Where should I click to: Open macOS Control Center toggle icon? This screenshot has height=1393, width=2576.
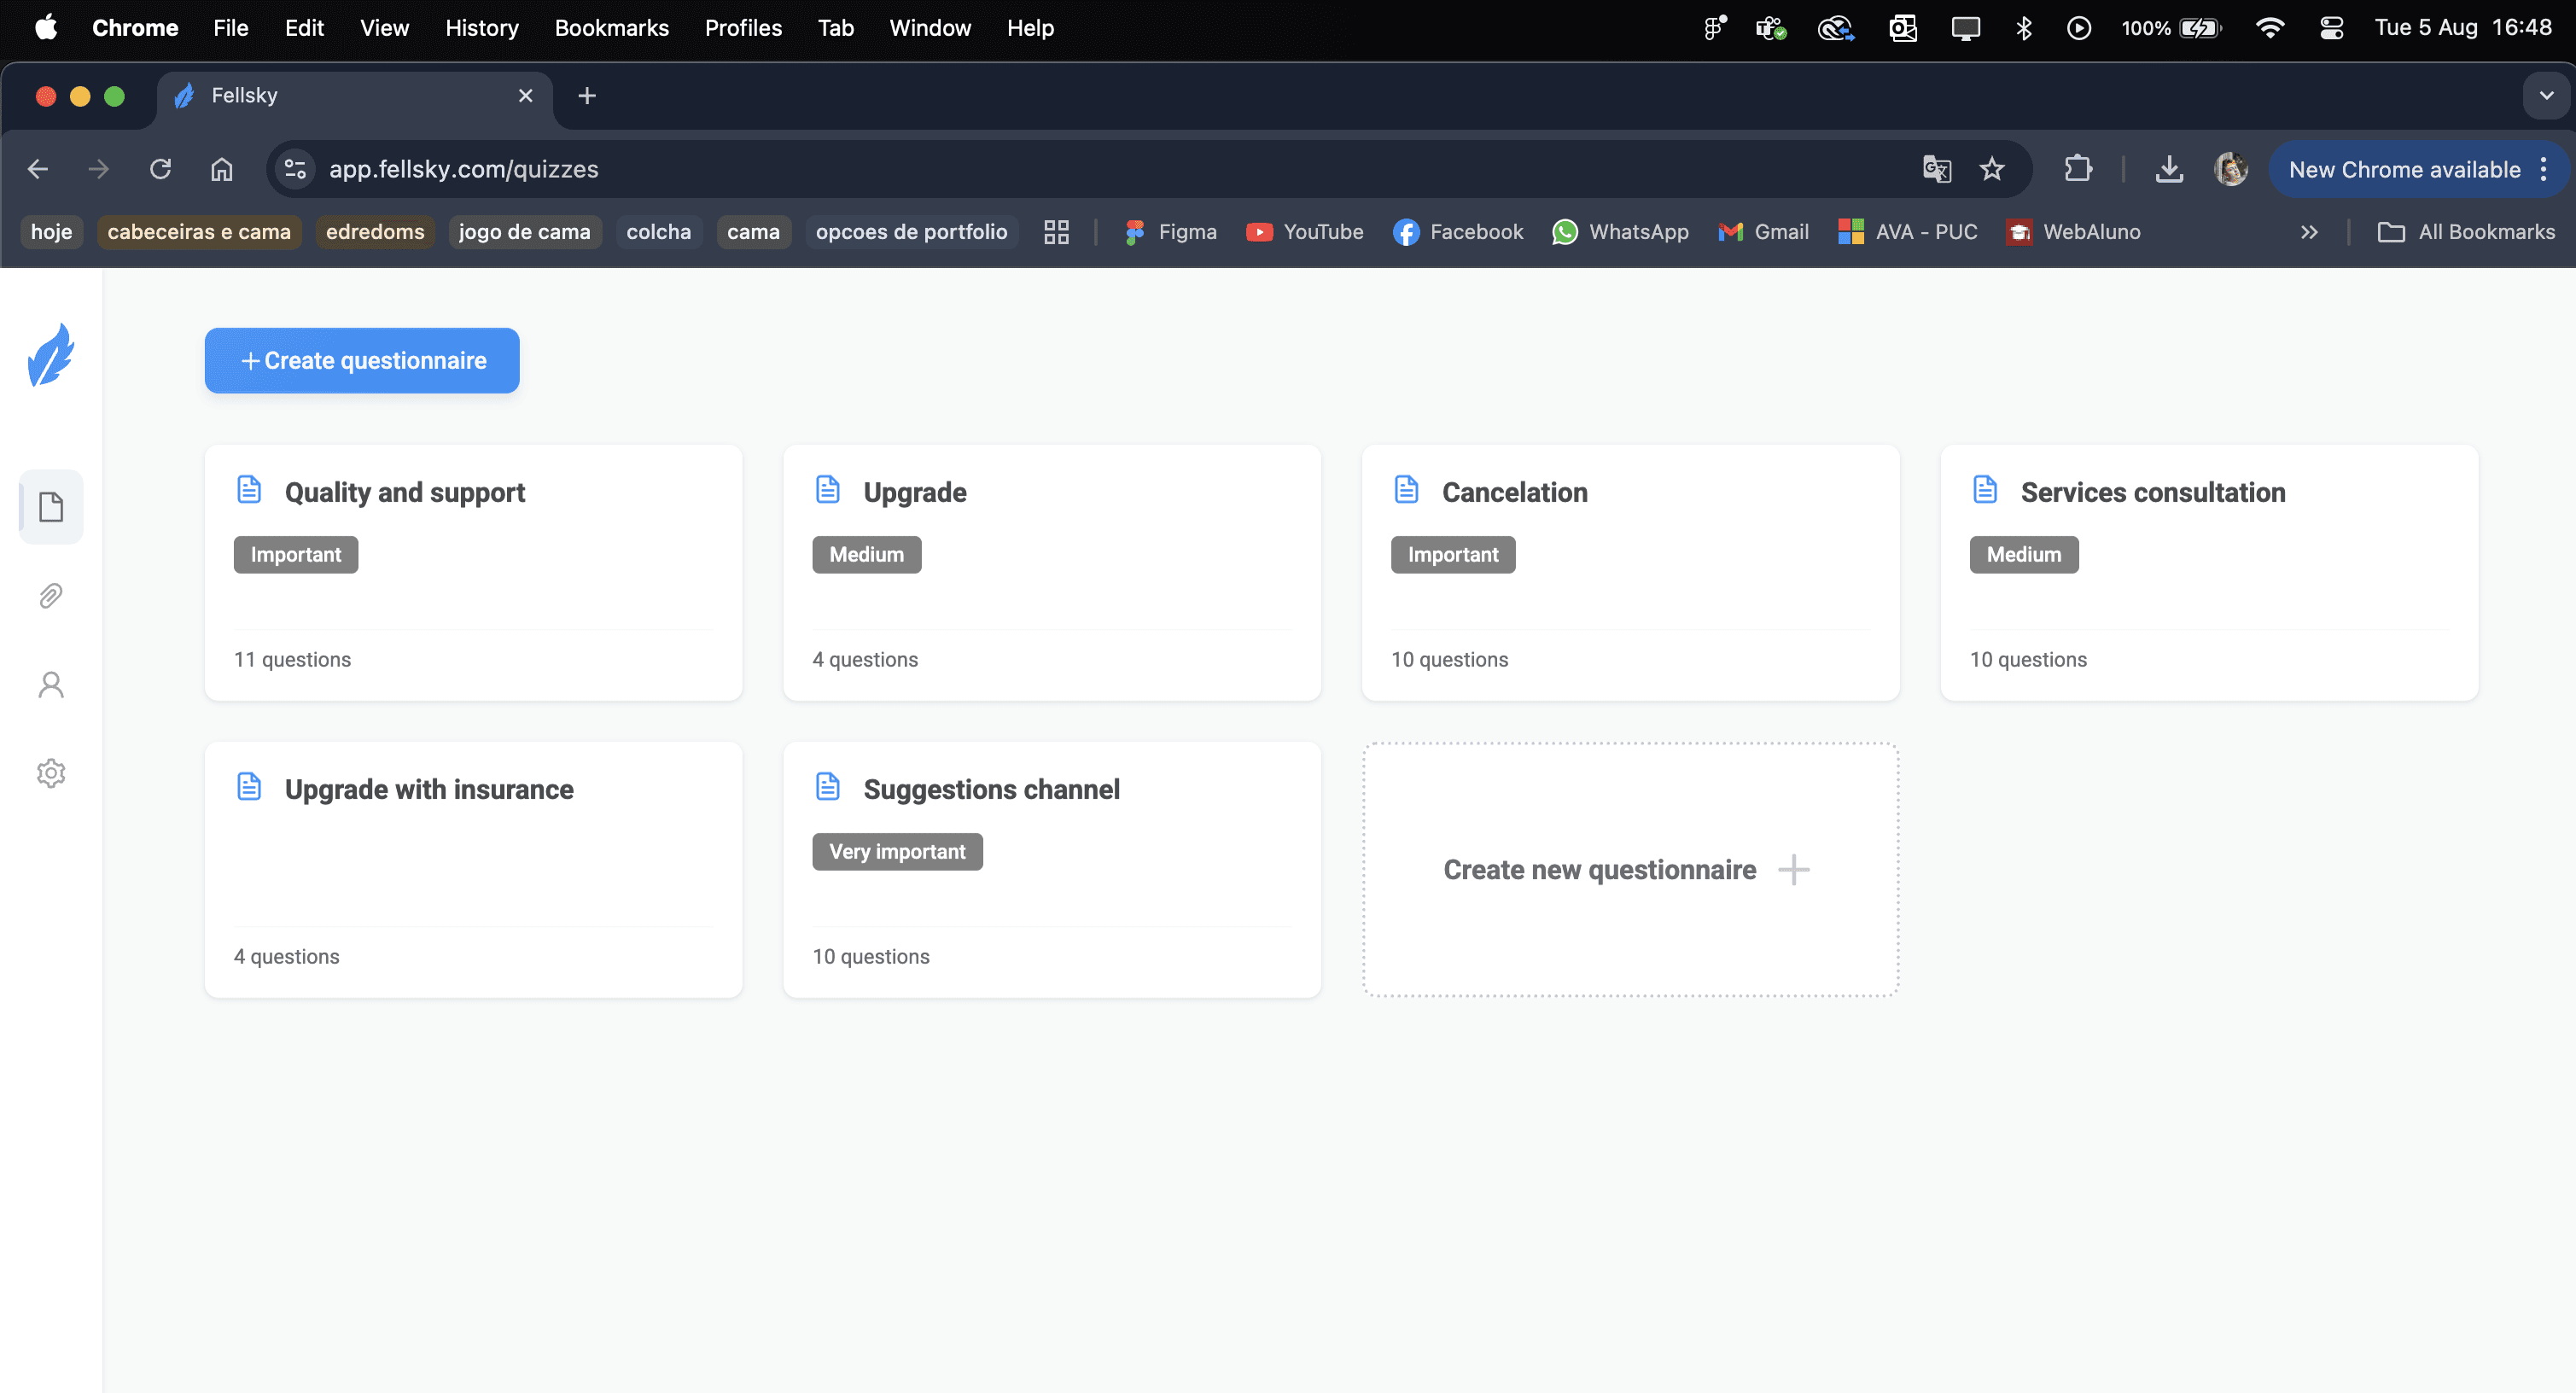(x=2331, y=28)
